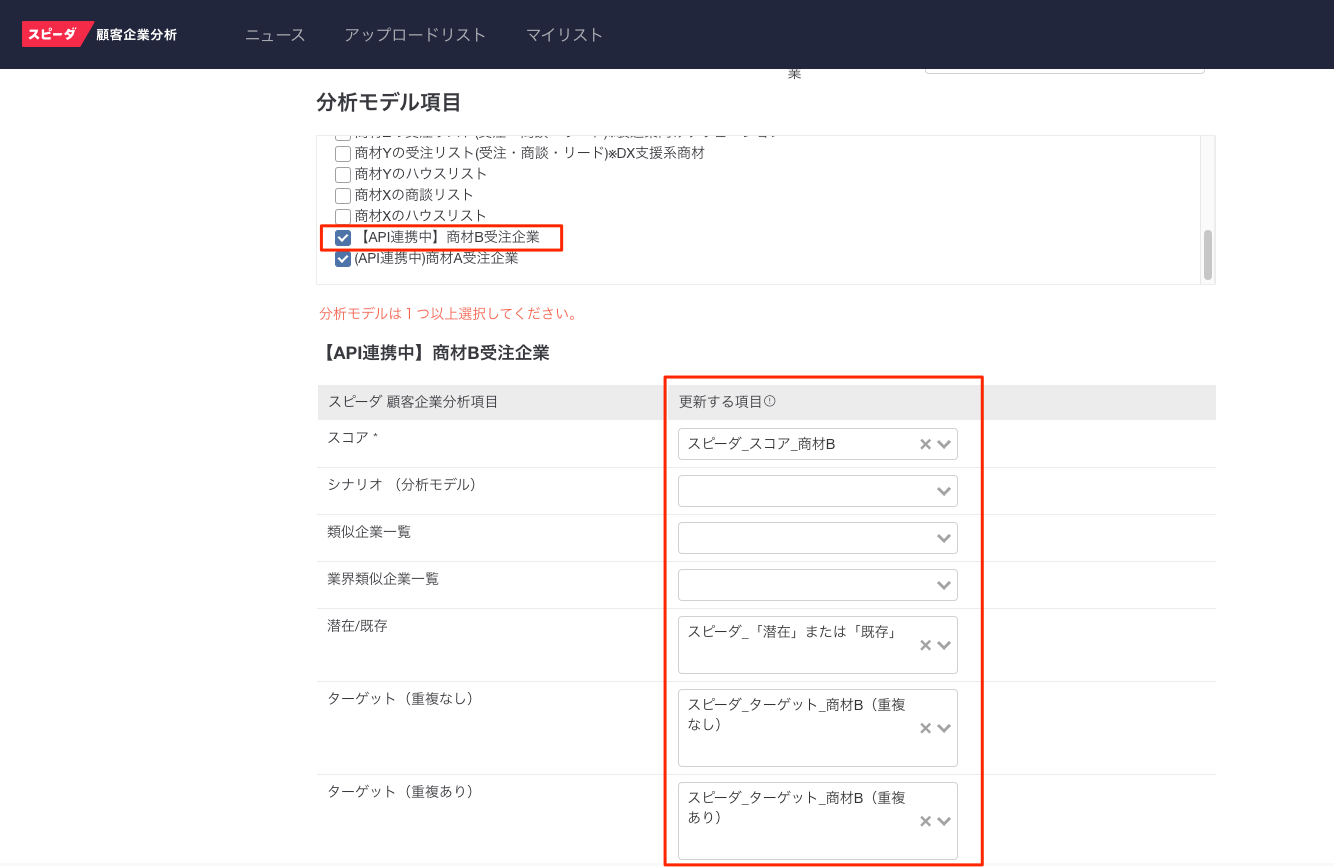Clear ターゲット（重複あり） field with X icon
1334x867 pixels.
(x=925, y=821)
